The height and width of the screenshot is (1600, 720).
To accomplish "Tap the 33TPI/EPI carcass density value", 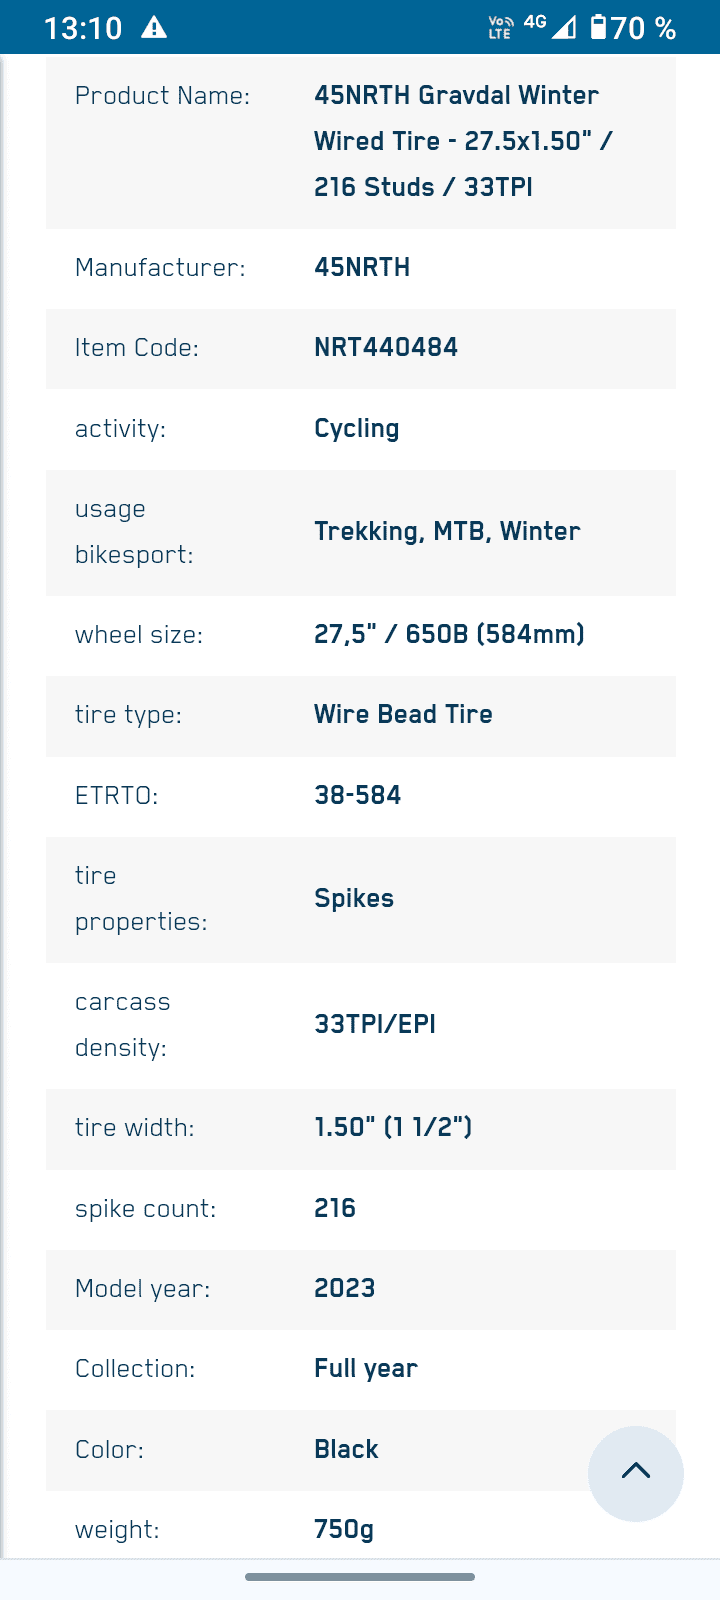I will (x=375, y=1024).
